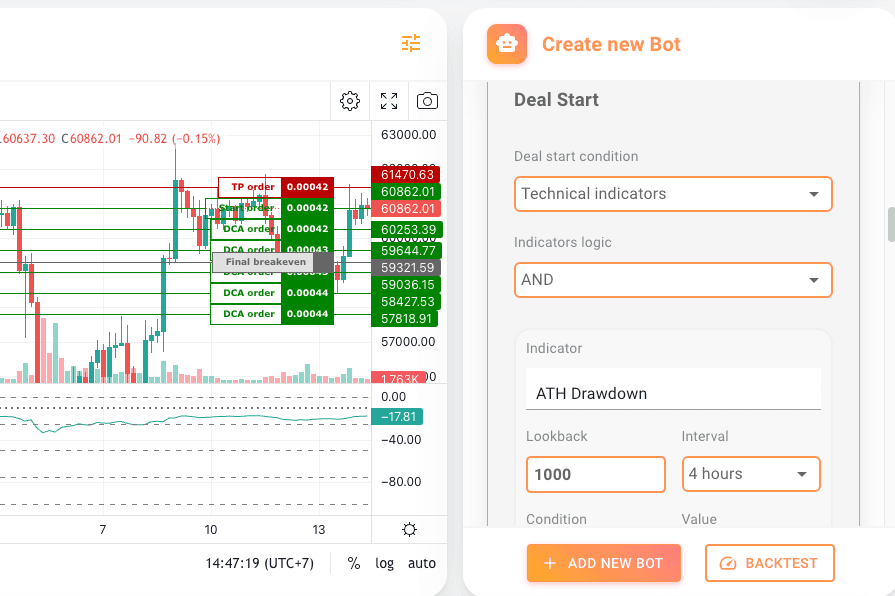Click the backtest gauge icon
895x596 pixels.
[x=728, y=564]
